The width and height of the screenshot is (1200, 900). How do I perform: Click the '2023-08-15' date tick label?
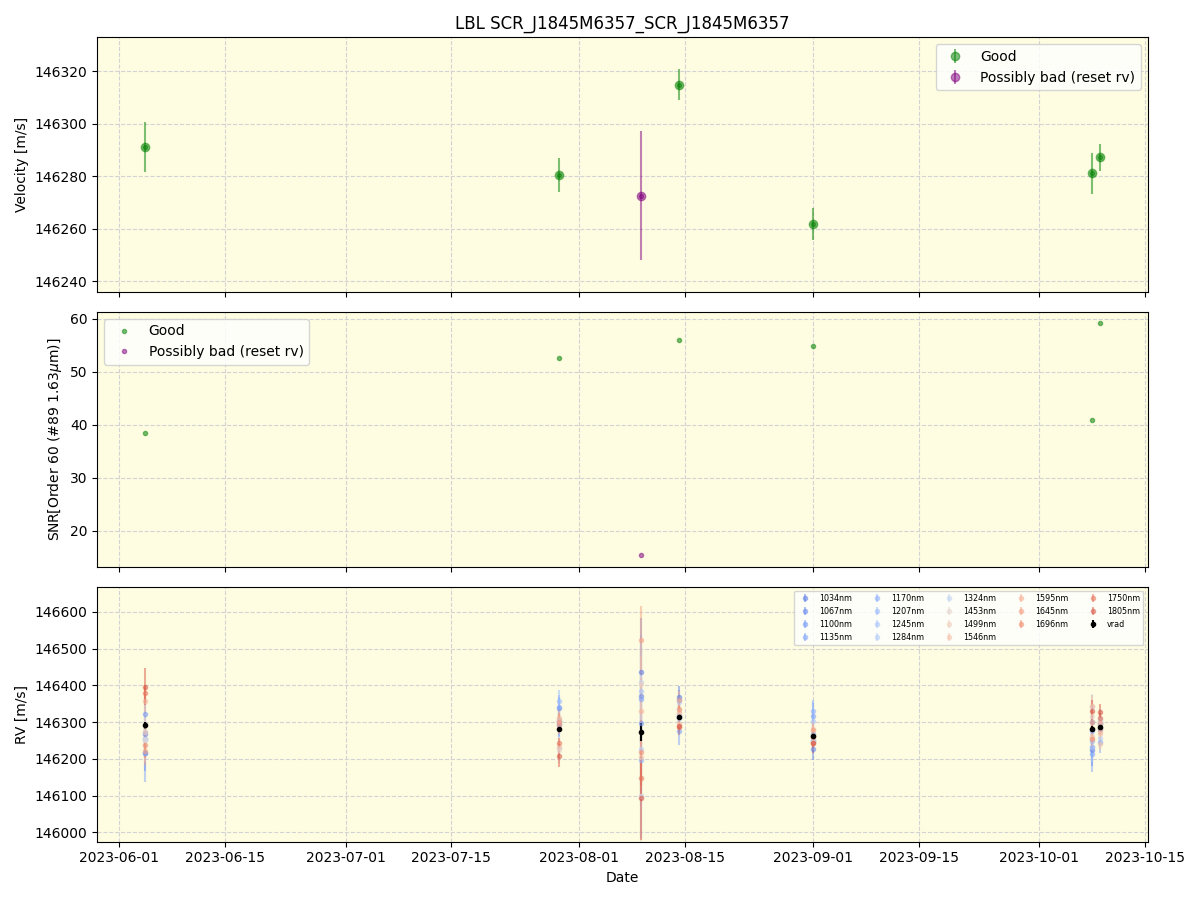[685, 857]
